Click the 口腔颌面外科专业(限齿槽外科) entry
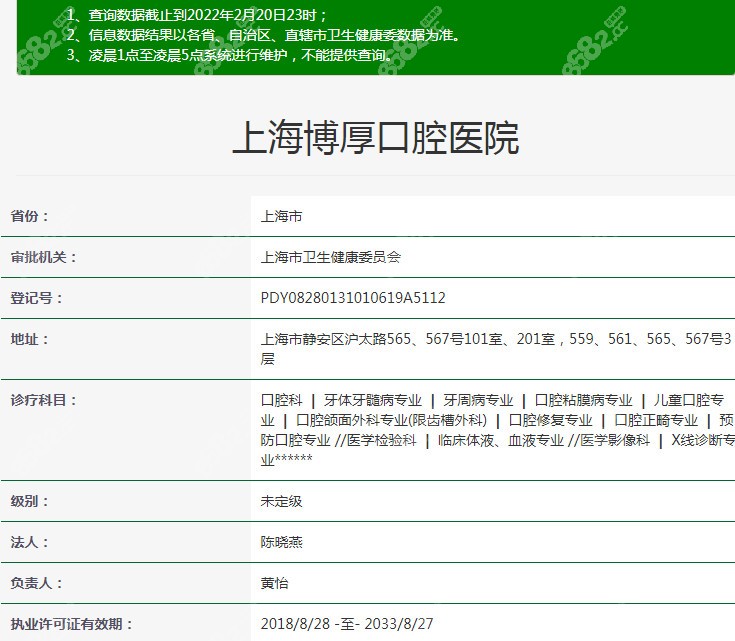The width and height of the screenshot is (735, 641). click(391, 420)
